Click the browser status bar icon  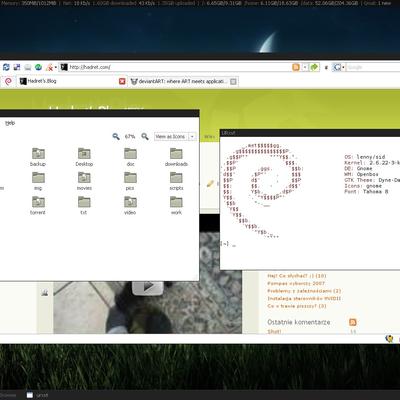click(389, 339)
